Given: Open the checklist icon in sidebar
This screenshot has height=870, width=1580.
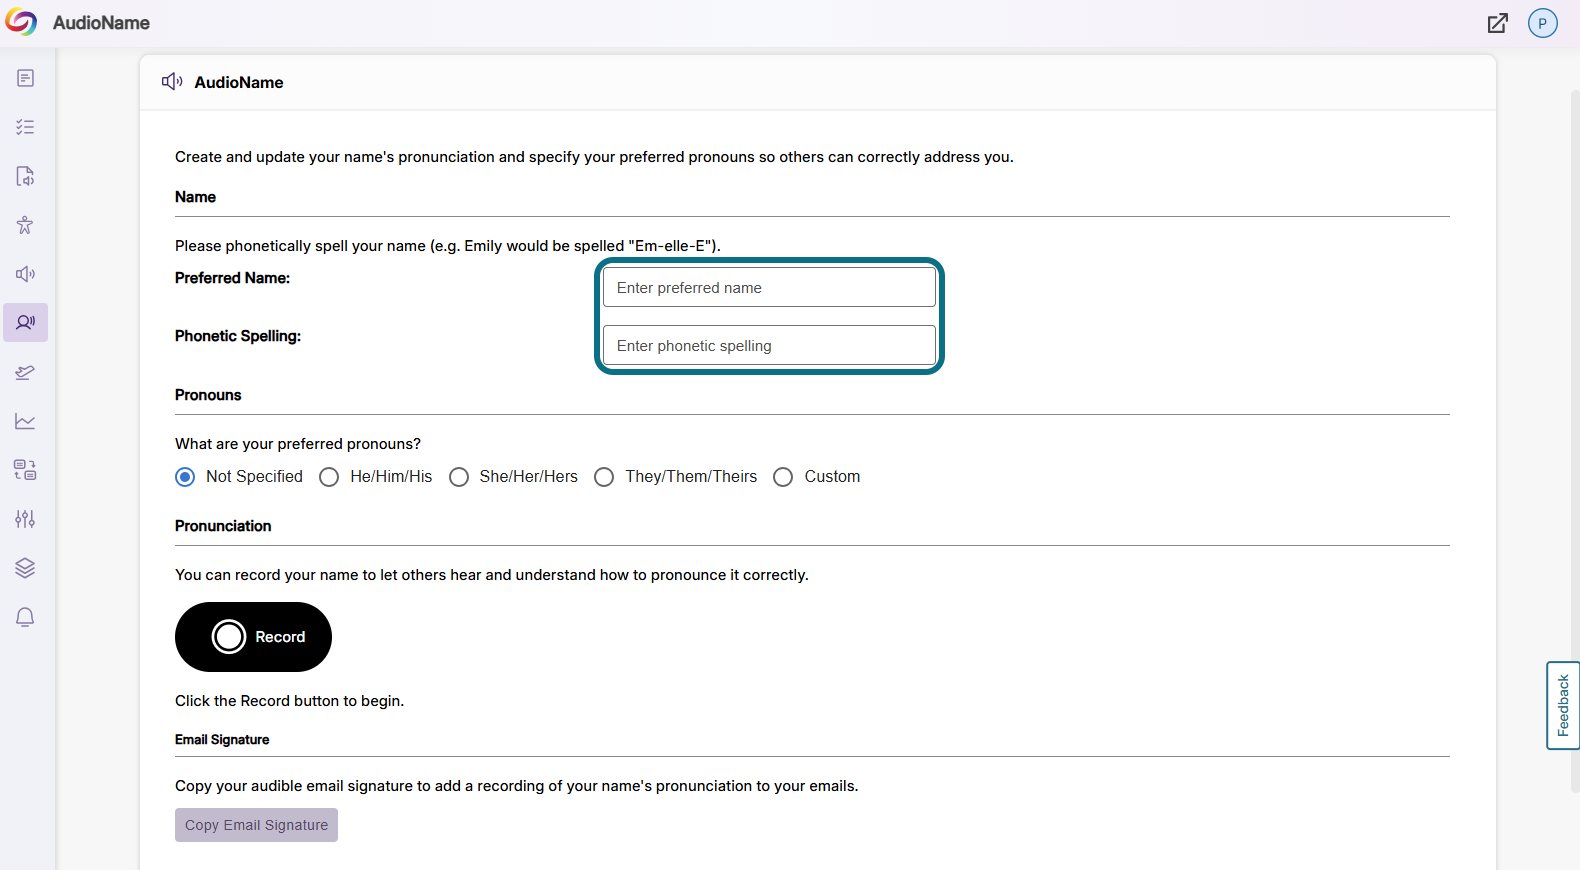Looking at the screenshot, I should (25, 127).
